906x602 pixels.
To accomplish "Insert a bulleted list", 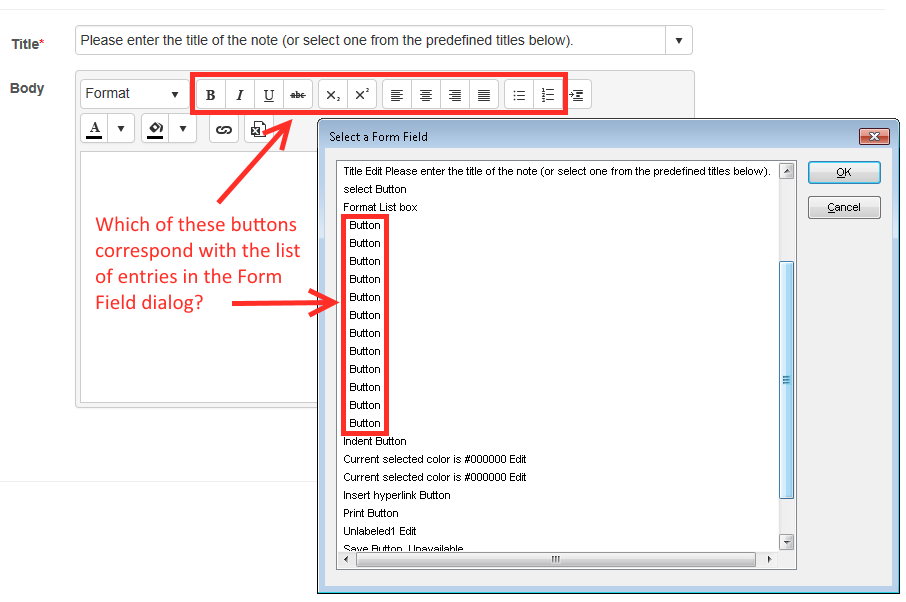I will [519, 95].
